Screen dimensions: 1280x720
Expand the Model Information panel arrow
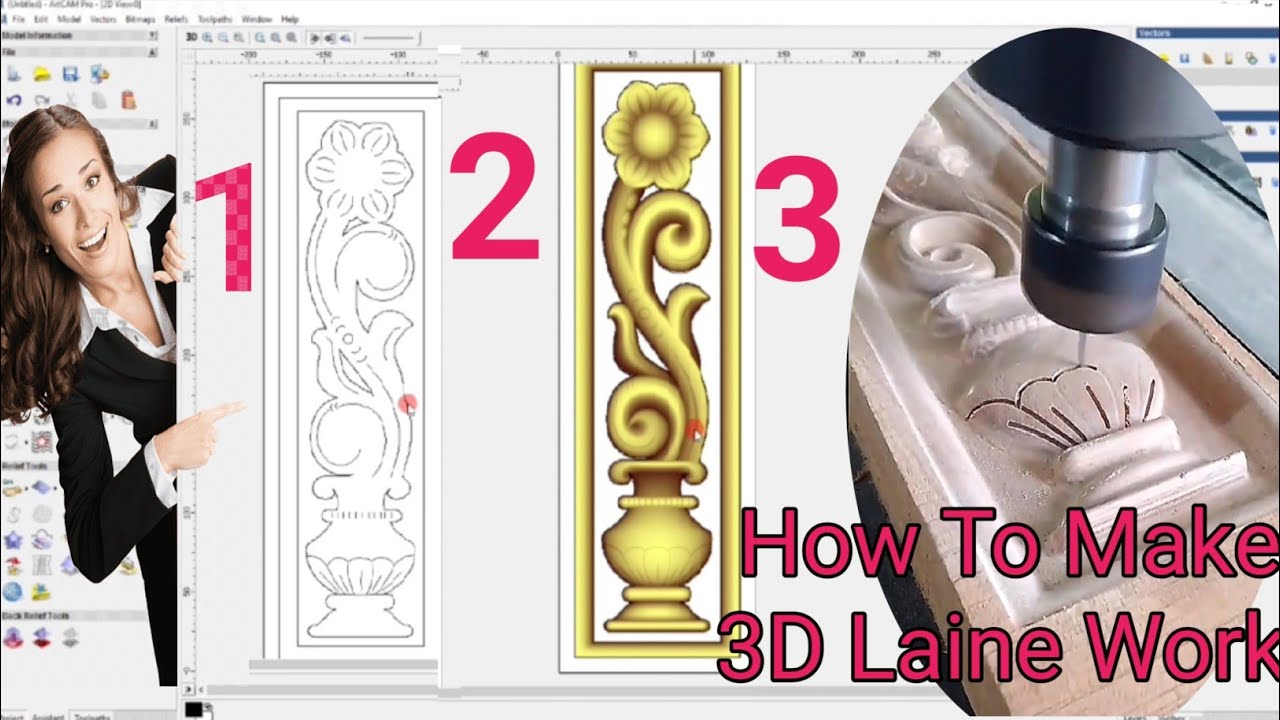pos(152,35)
